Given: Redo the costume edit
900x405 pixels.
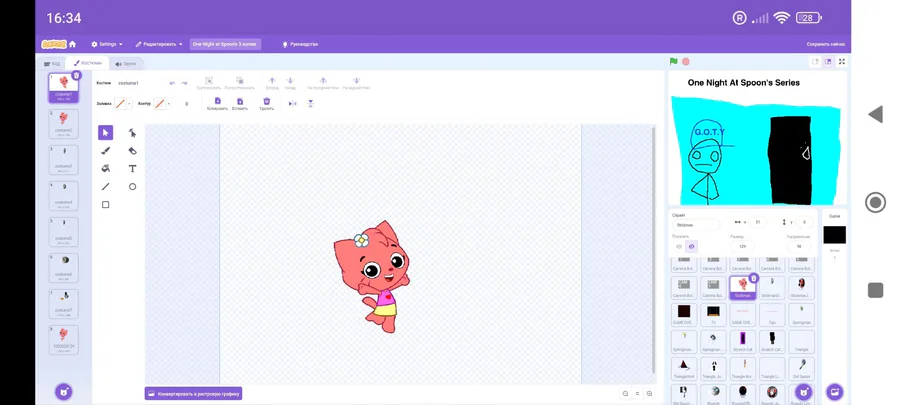Looking at the screenshot, I should [x=184, y=83].
